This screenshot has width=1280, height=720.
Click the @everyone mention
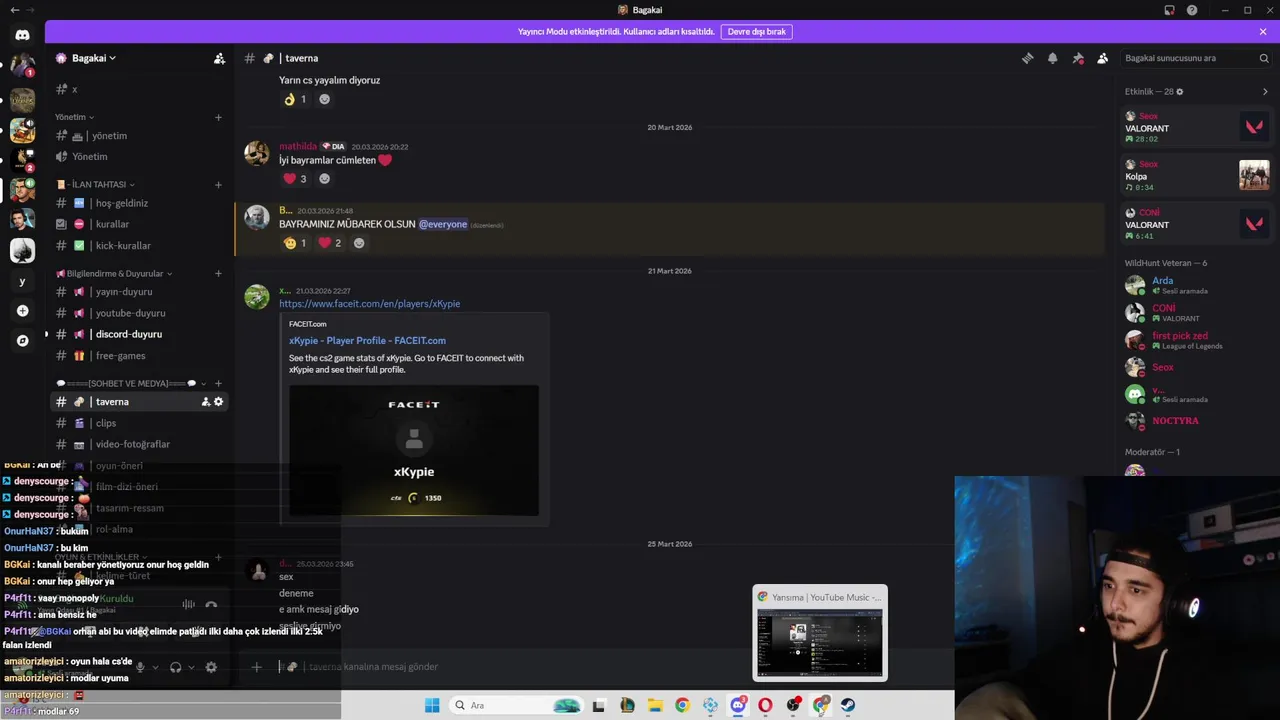443,225
